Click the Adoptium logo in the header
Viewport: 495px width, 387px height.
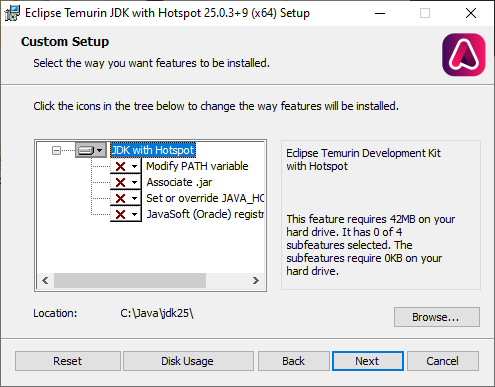click(464, 55)
